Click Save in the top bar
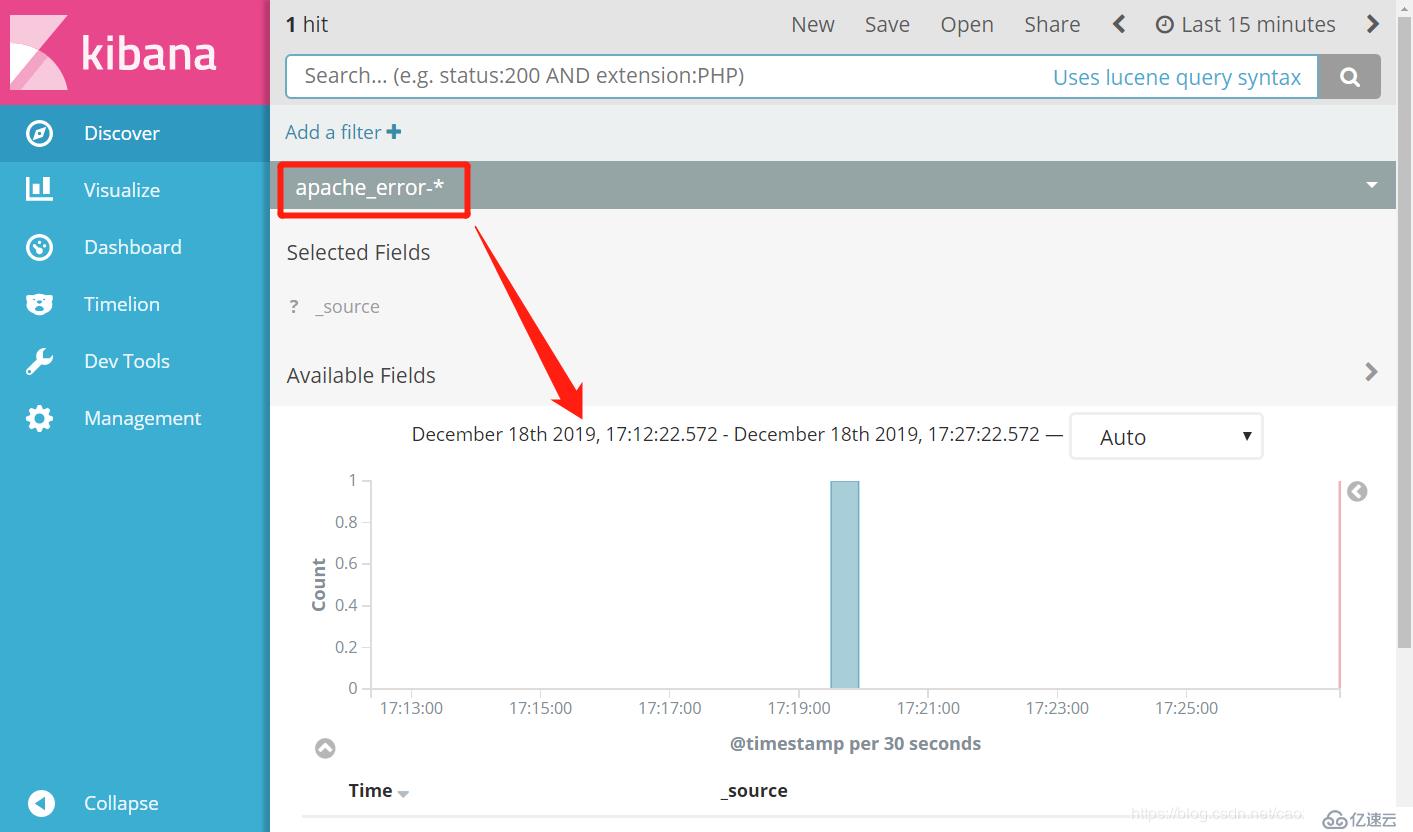The width and height of the screenshot is (1413, 832). pos(887,25)
